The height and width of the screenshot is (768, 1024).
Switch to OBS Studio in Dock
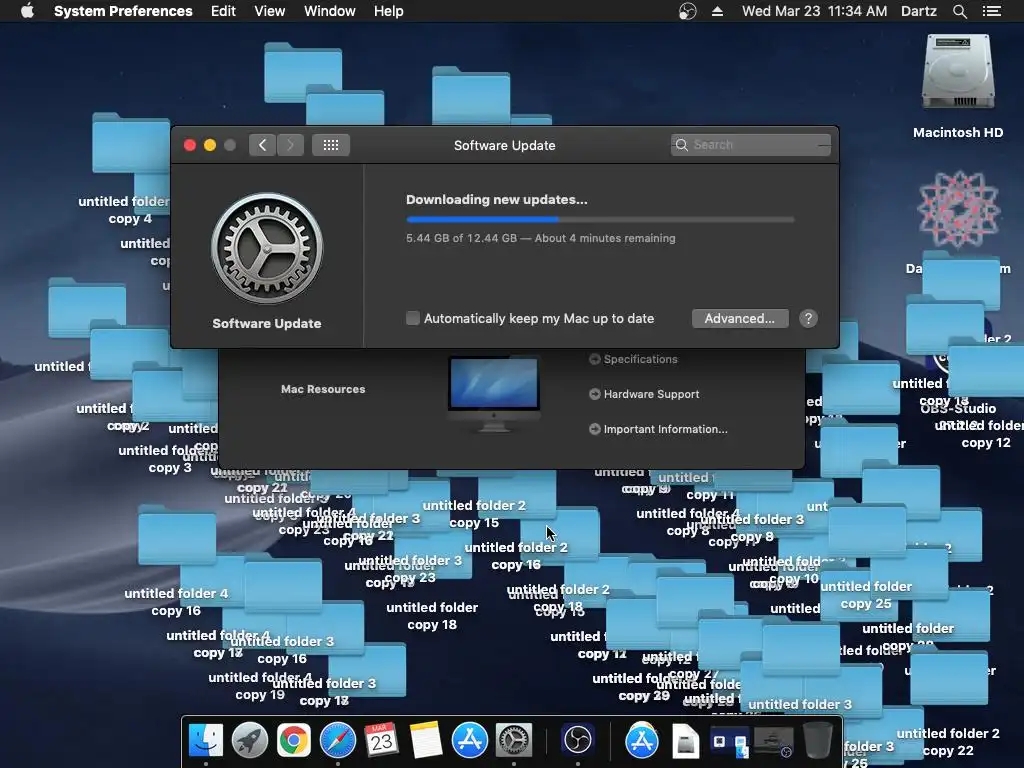click(x=577, y=740)
